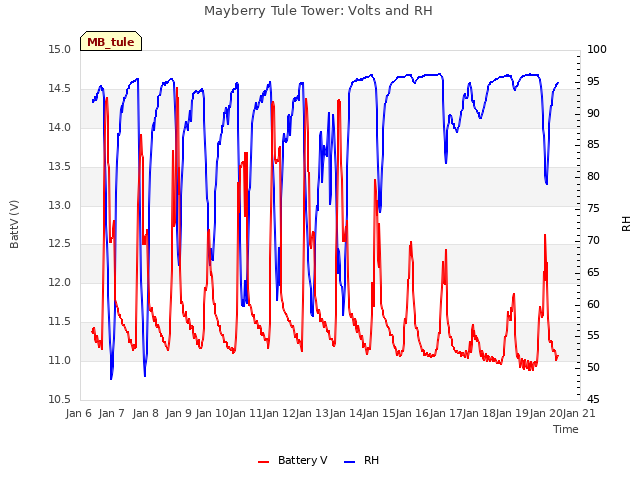Image resolution: width=640 pixels, height=480 pixels.
Task: Click the 11.0 value on left axis
Action: (x=60, y=360)
